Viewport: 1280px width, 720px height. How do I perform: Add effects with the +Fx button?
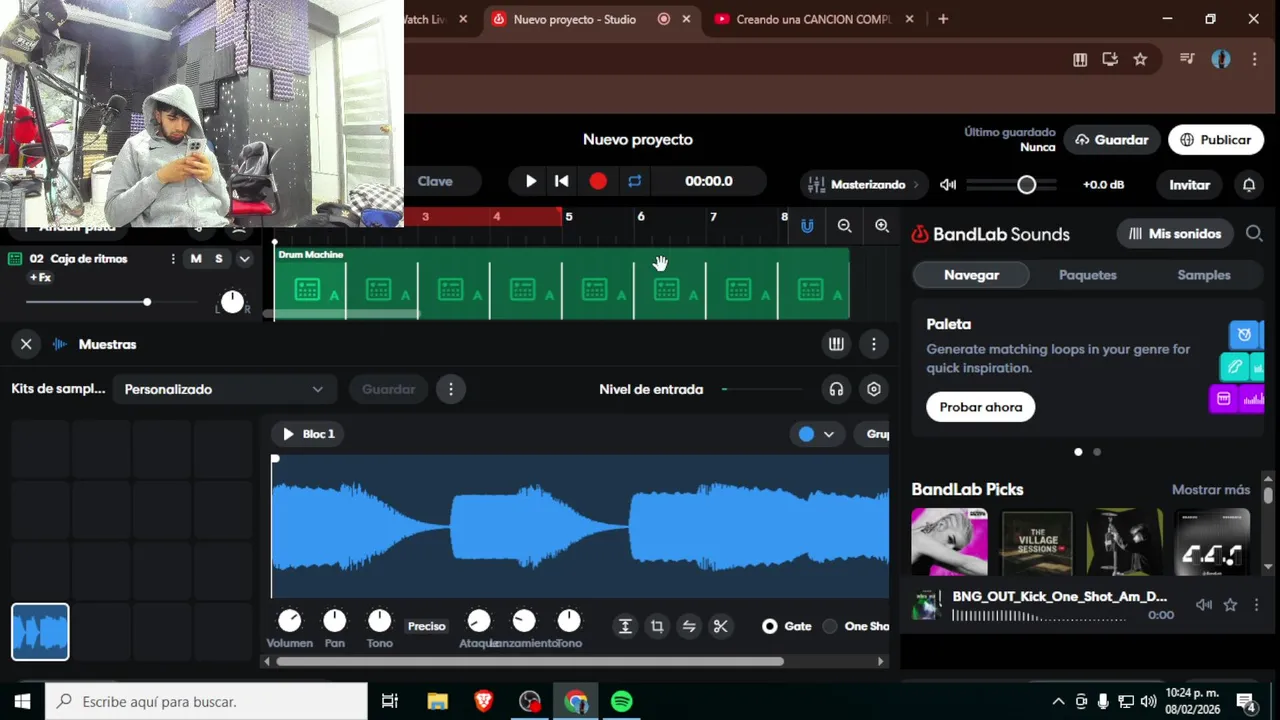[x=40, y=278]
